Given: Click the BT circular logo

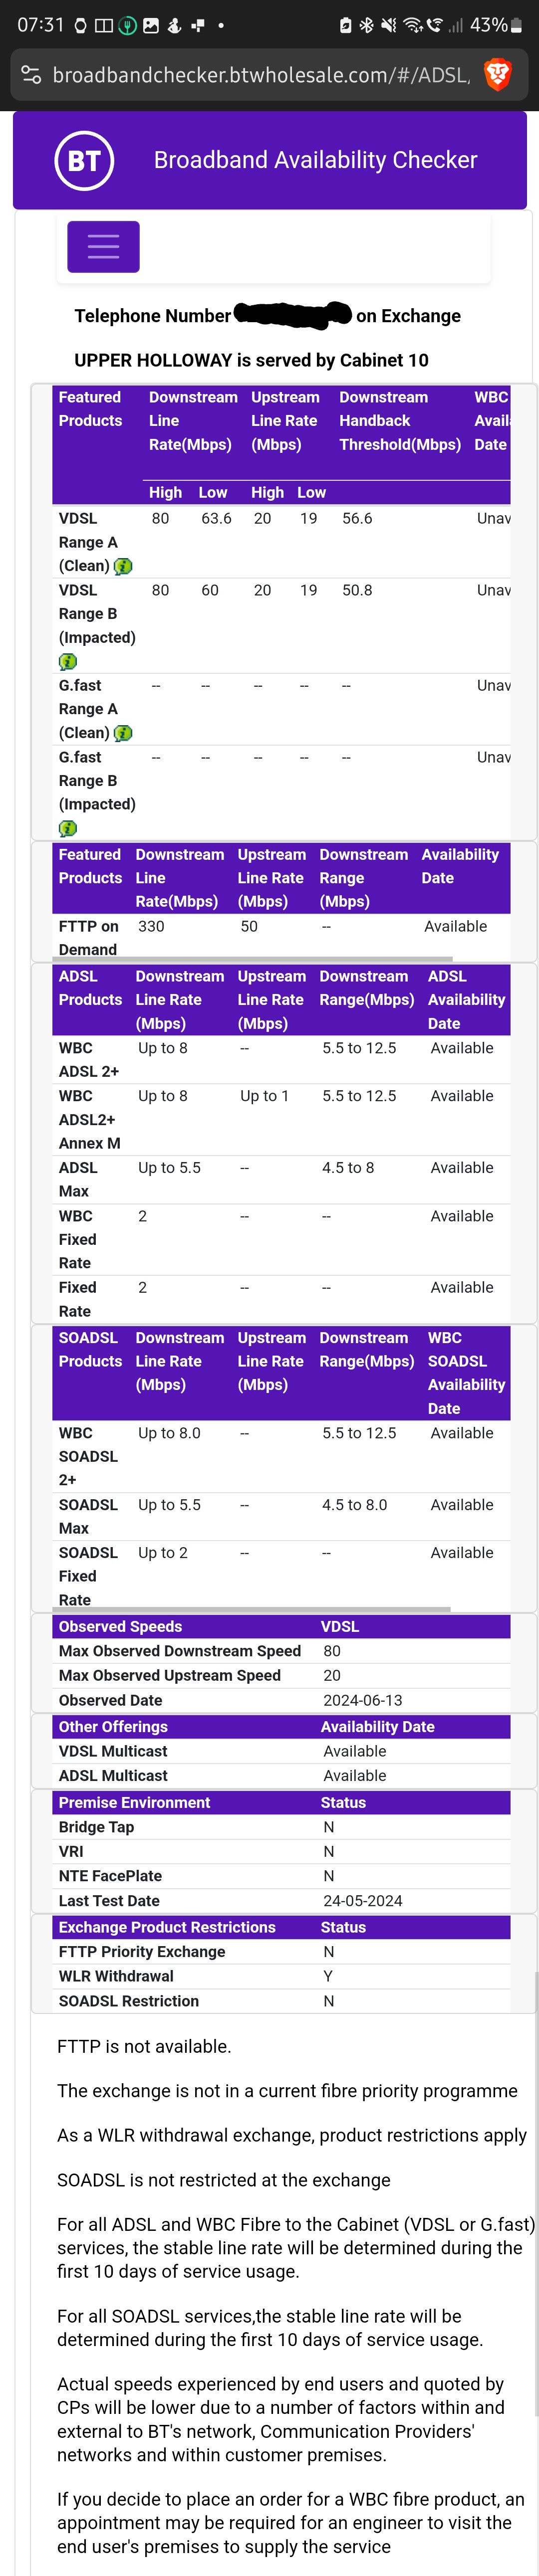Looking at the screenshot, I should [x=84, y=160].
